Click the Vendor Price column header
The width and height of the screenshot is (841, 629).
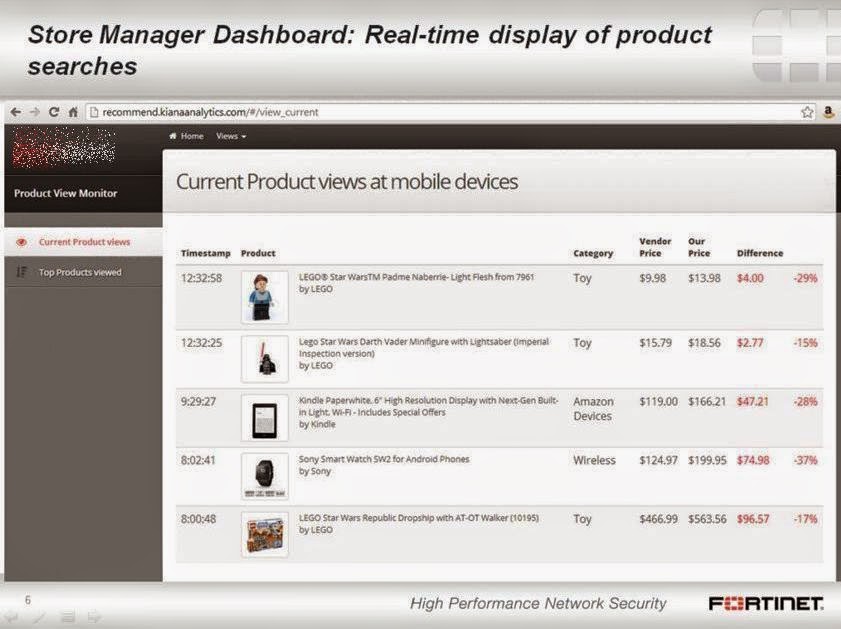tap(655, 247)
